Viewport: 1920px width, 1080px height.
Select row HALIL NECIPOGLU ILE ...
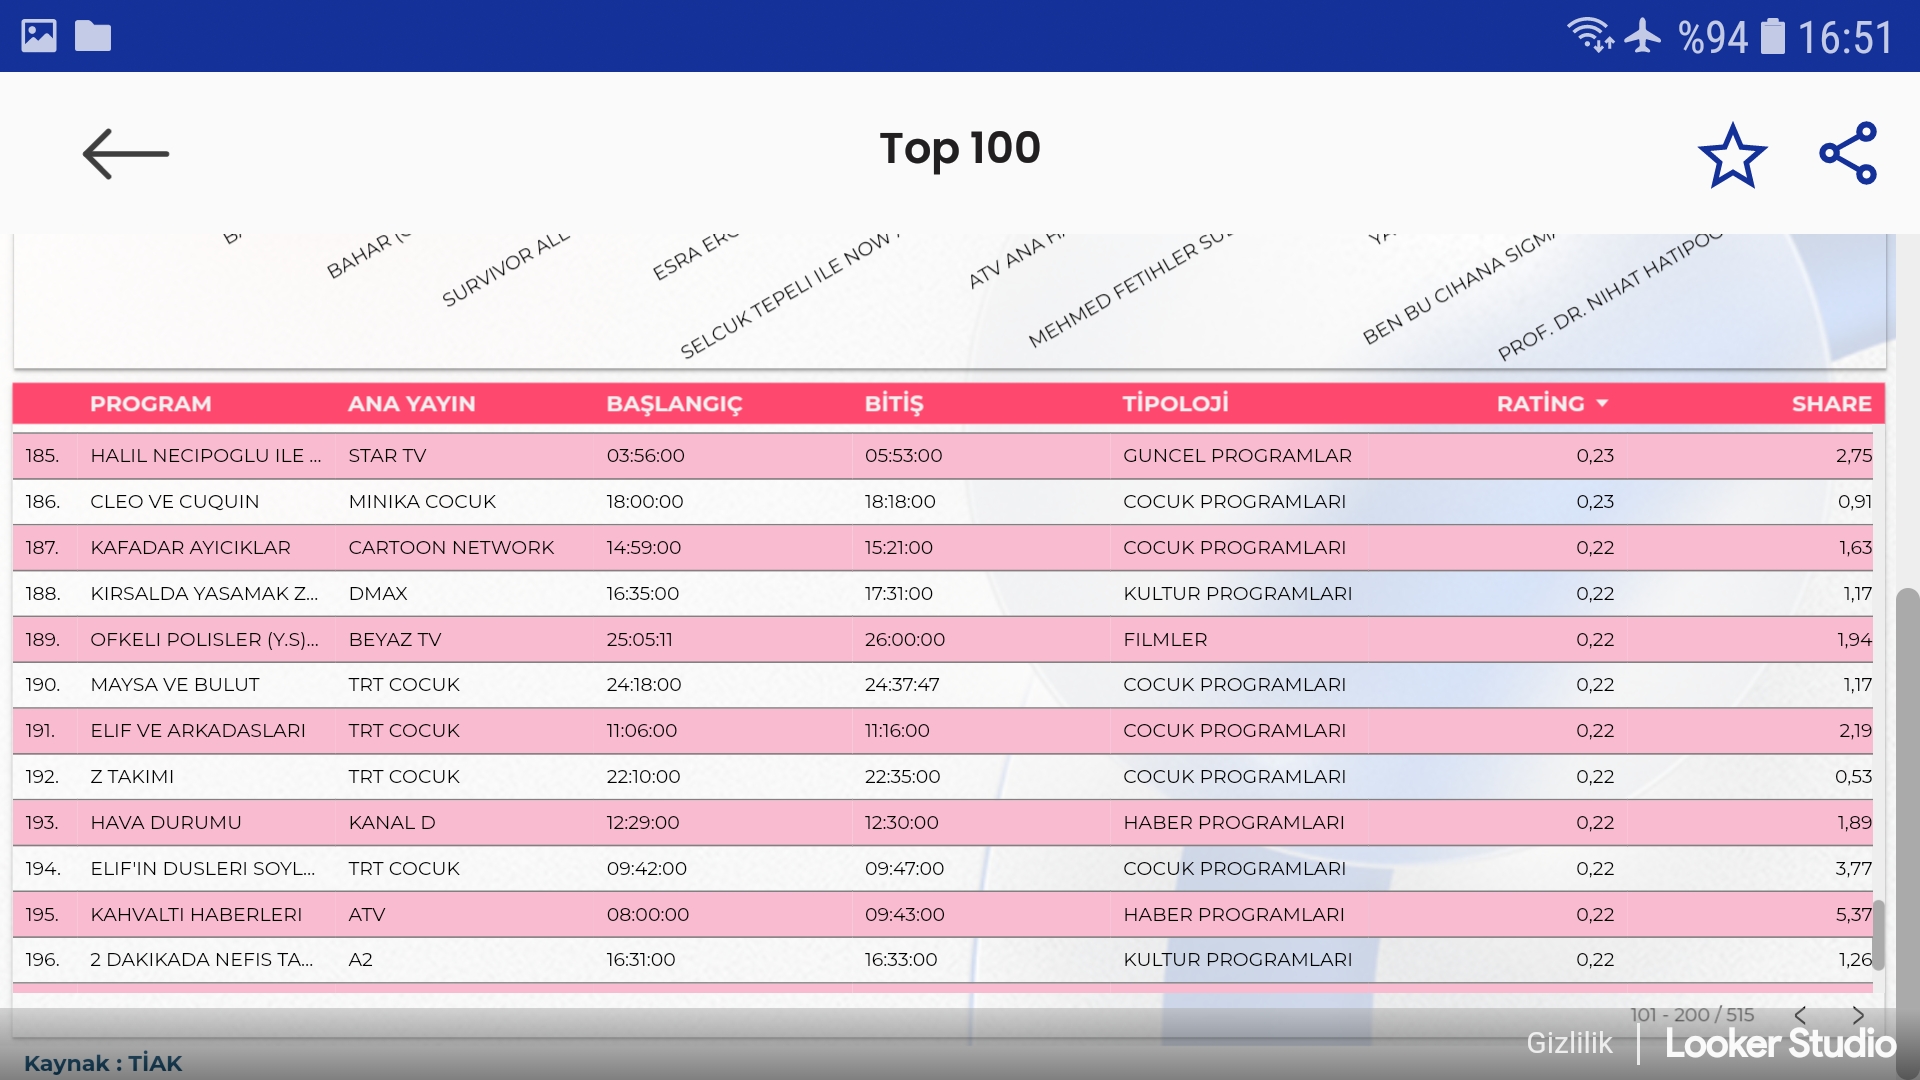[x=942, y=455]
